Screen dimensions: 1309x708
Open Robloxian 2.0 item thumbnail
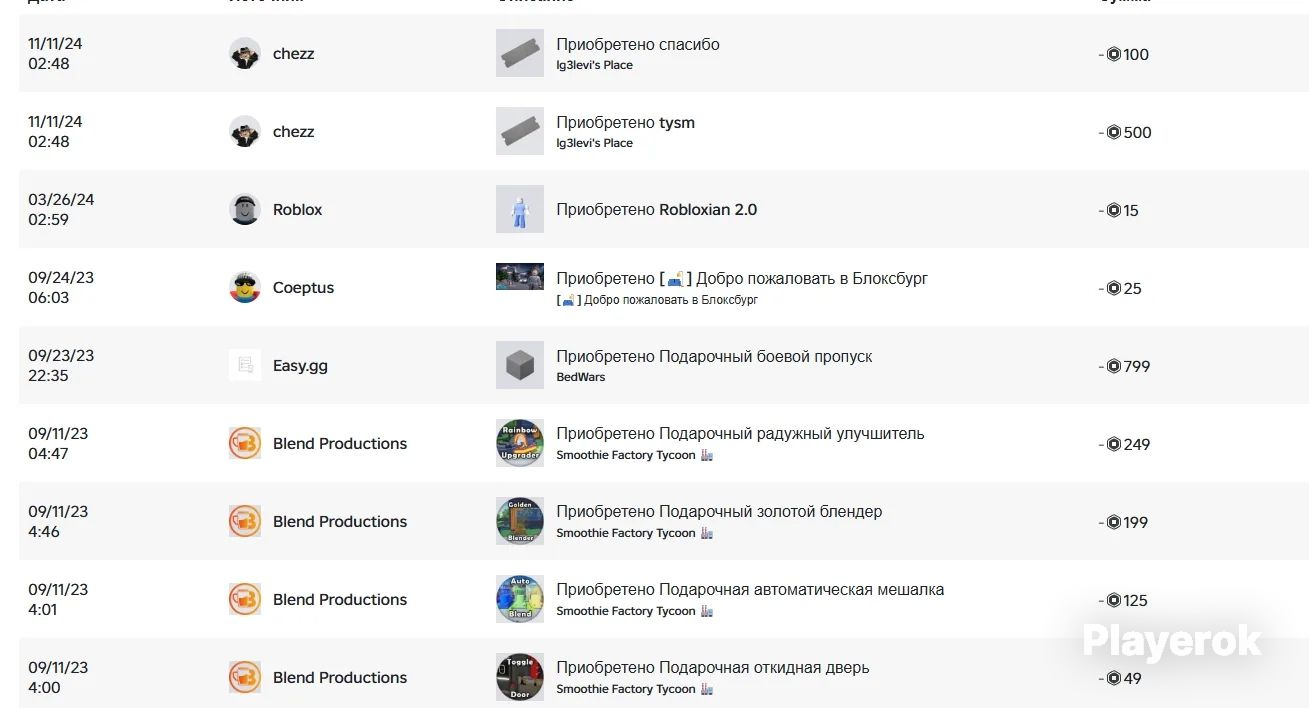520,210
